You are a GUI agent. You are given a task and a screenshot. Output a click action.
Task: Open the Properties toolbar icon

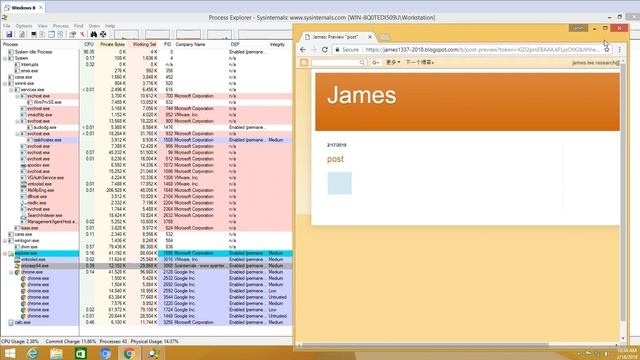coord(73,35)
